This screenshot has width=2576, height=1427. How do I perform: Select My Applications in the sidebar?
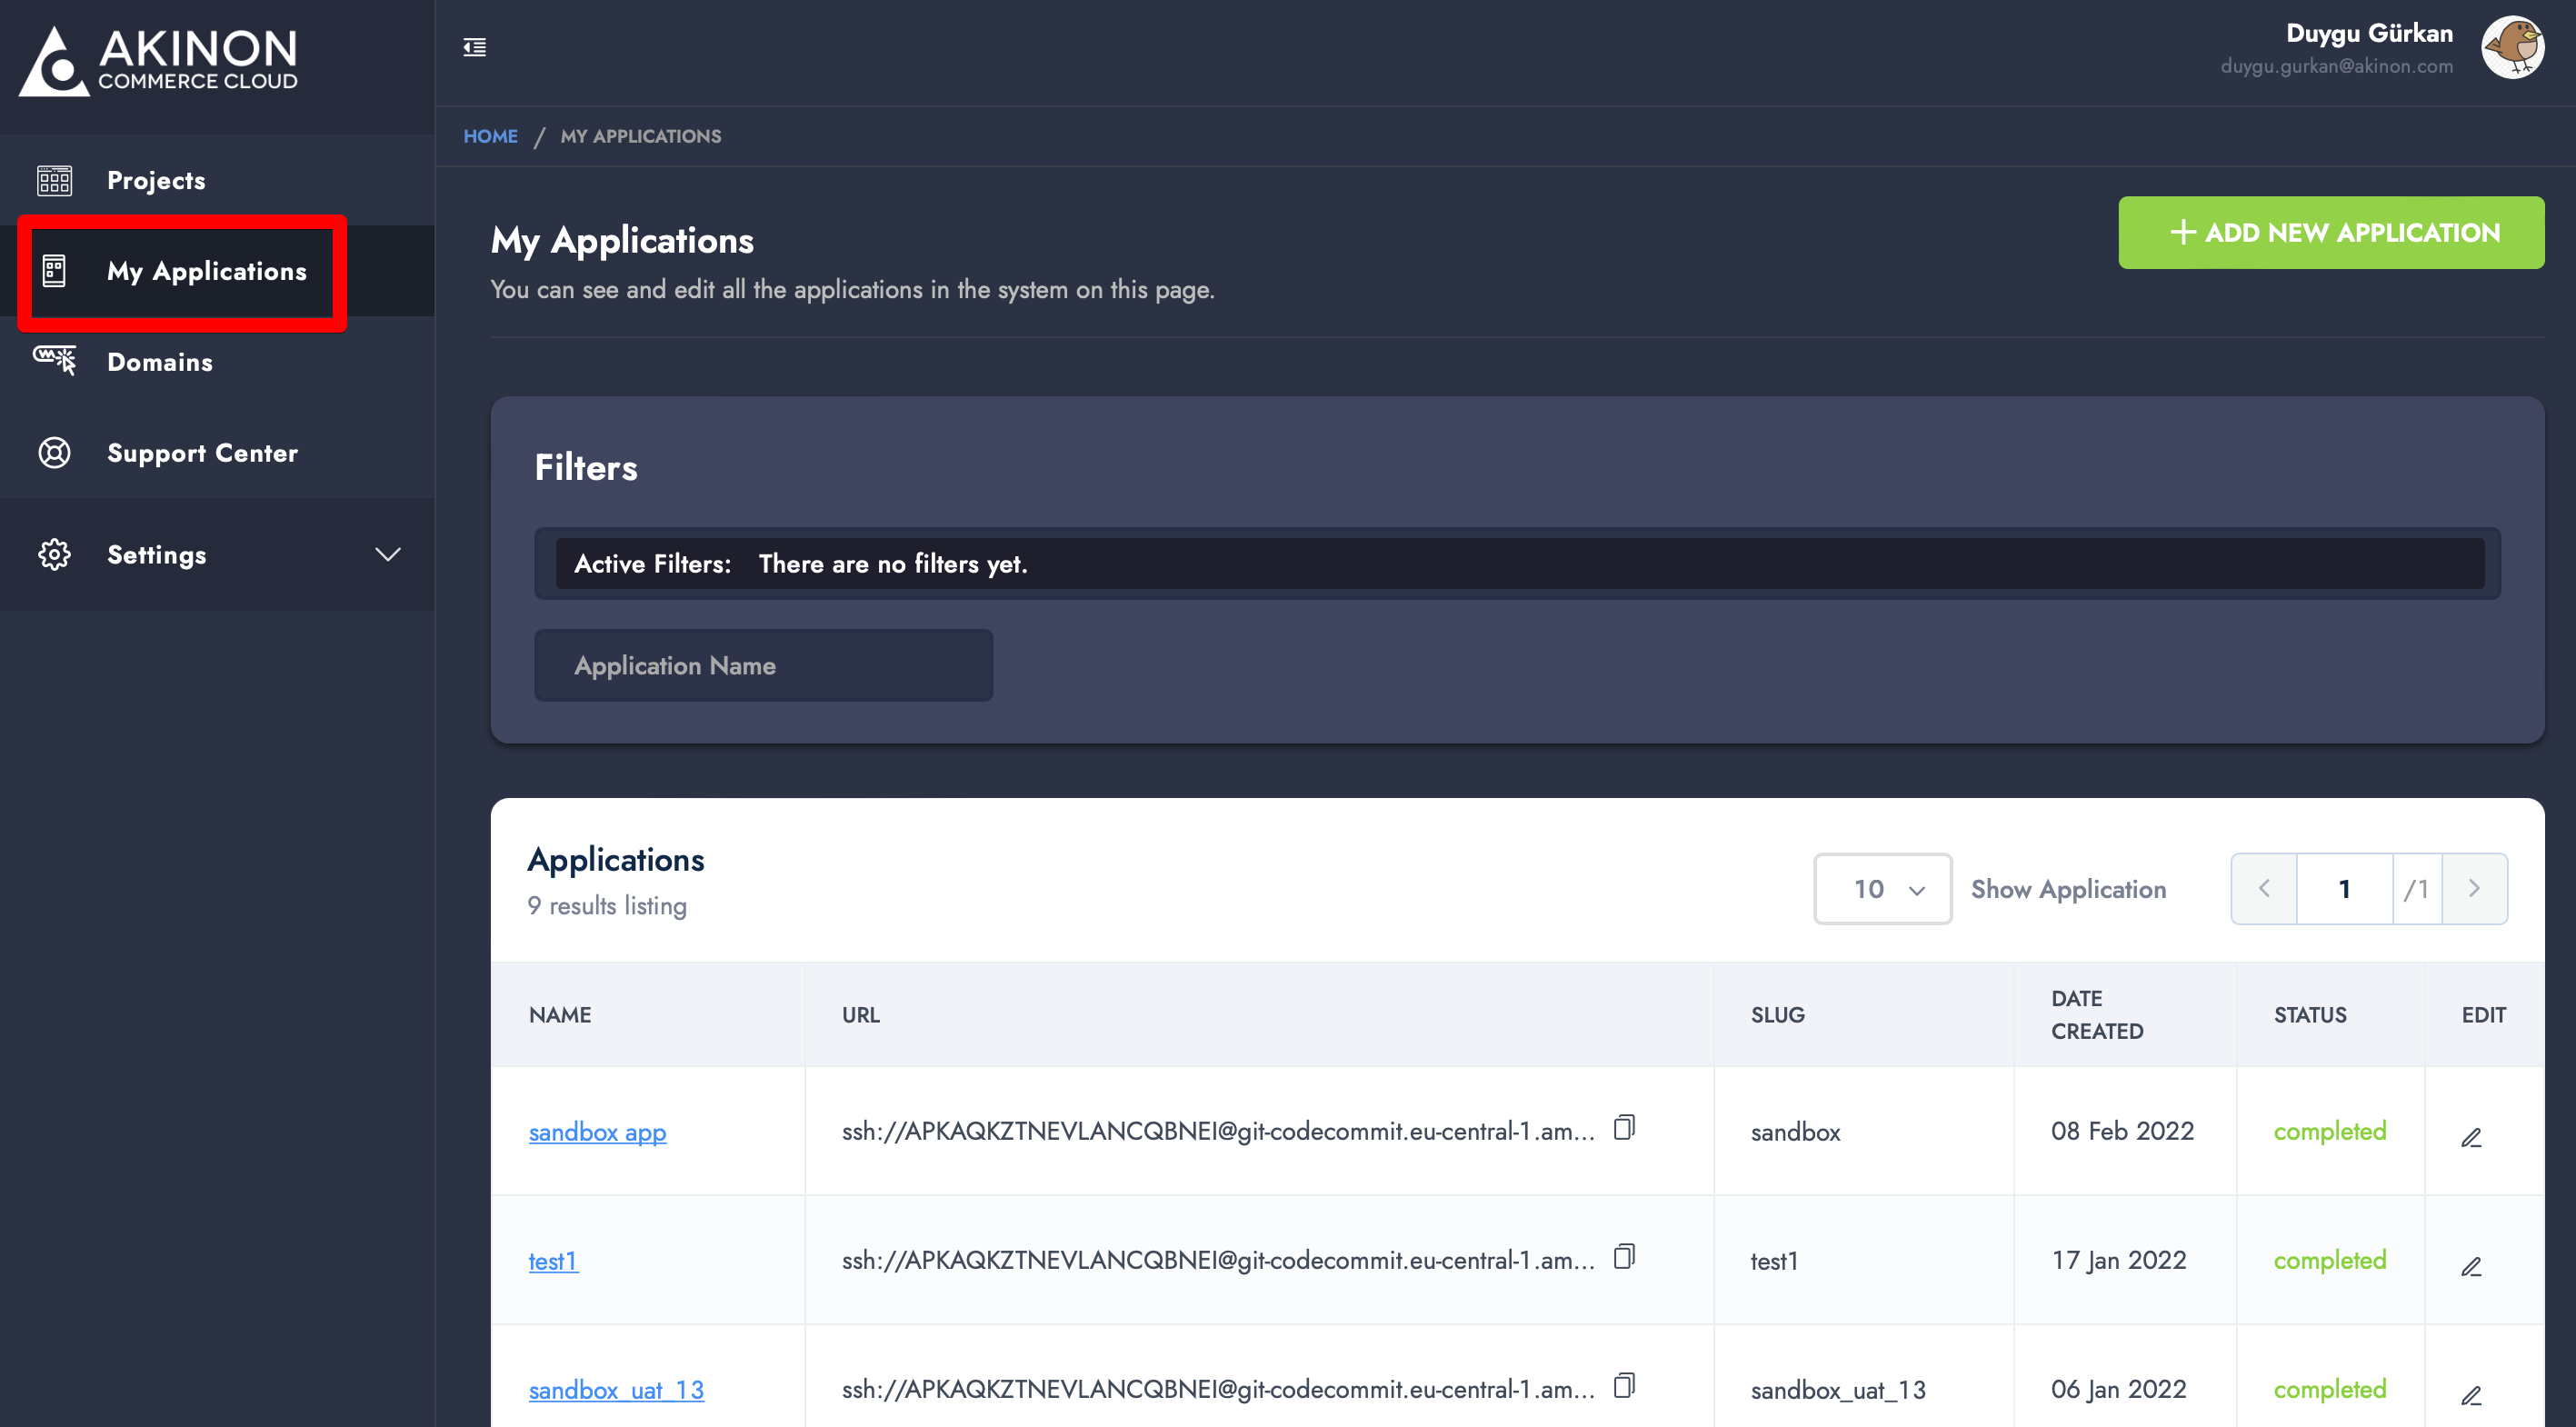tap(217, 271)
